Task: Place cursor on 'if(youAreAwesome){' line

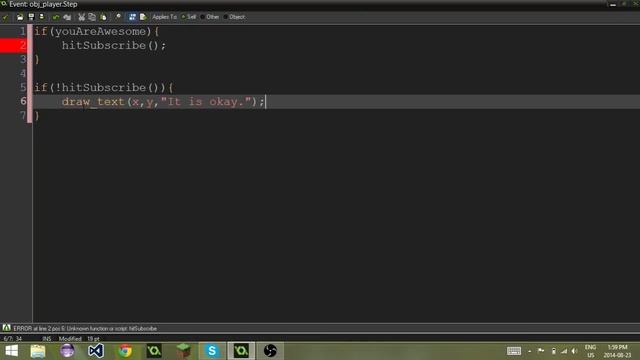Action: coord(97,31)
